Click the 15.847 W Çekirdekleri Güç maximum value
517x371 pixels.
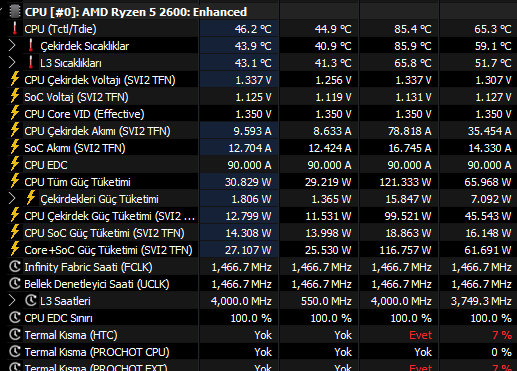(408, 199)
